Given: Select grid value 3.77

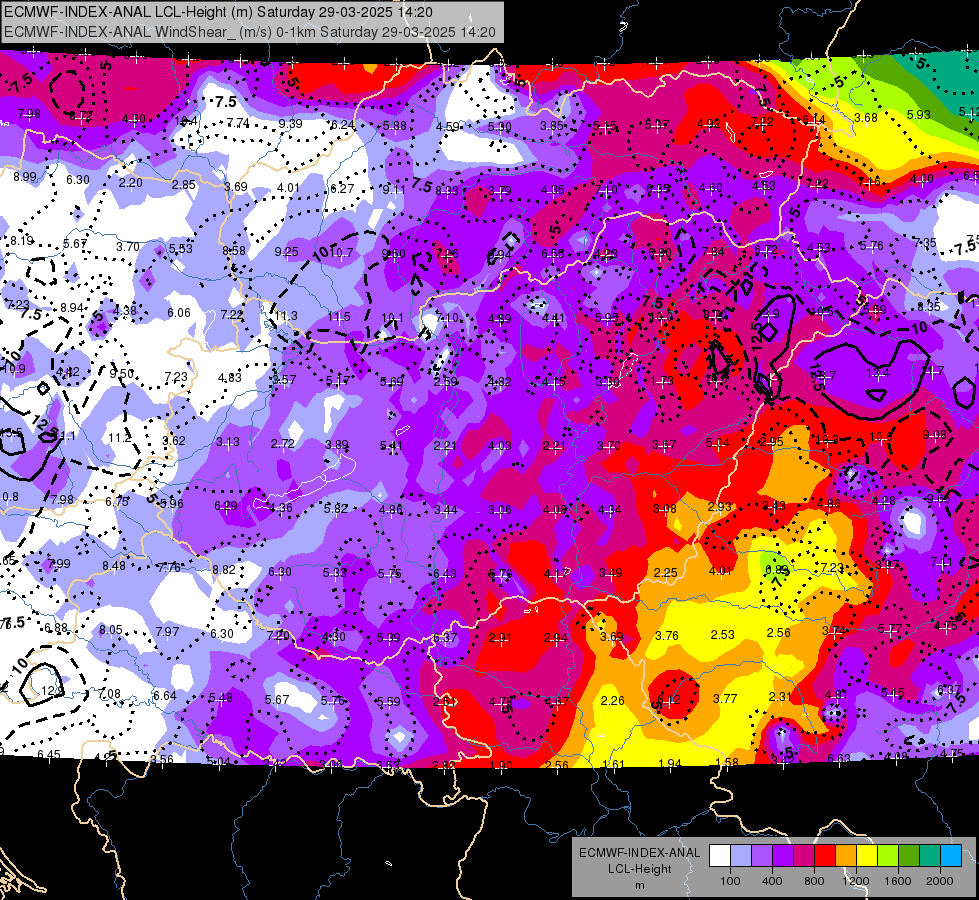Looking at the screenshot, I should click(725, 698).
